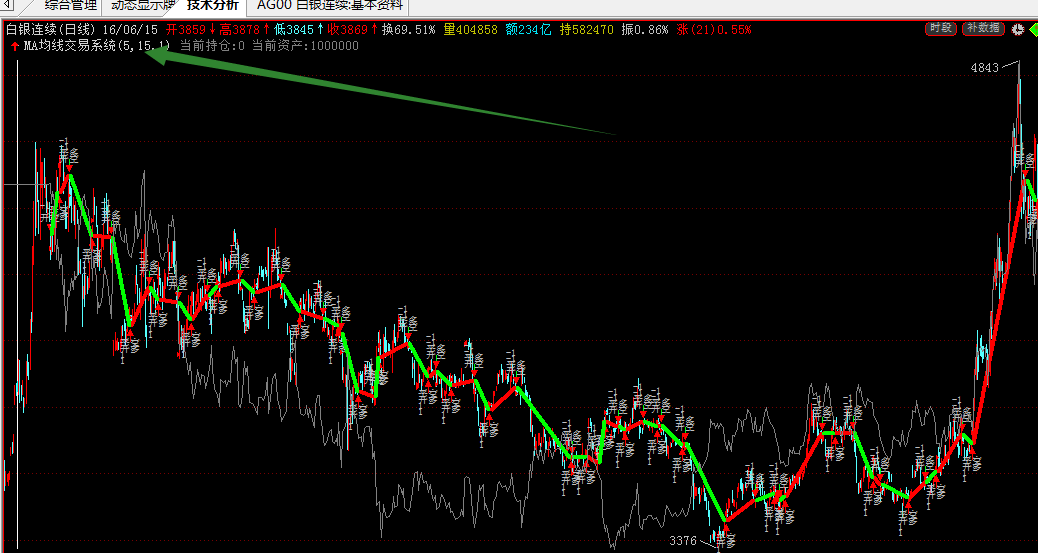Select the 技术分析 tab

click(212, 6)
